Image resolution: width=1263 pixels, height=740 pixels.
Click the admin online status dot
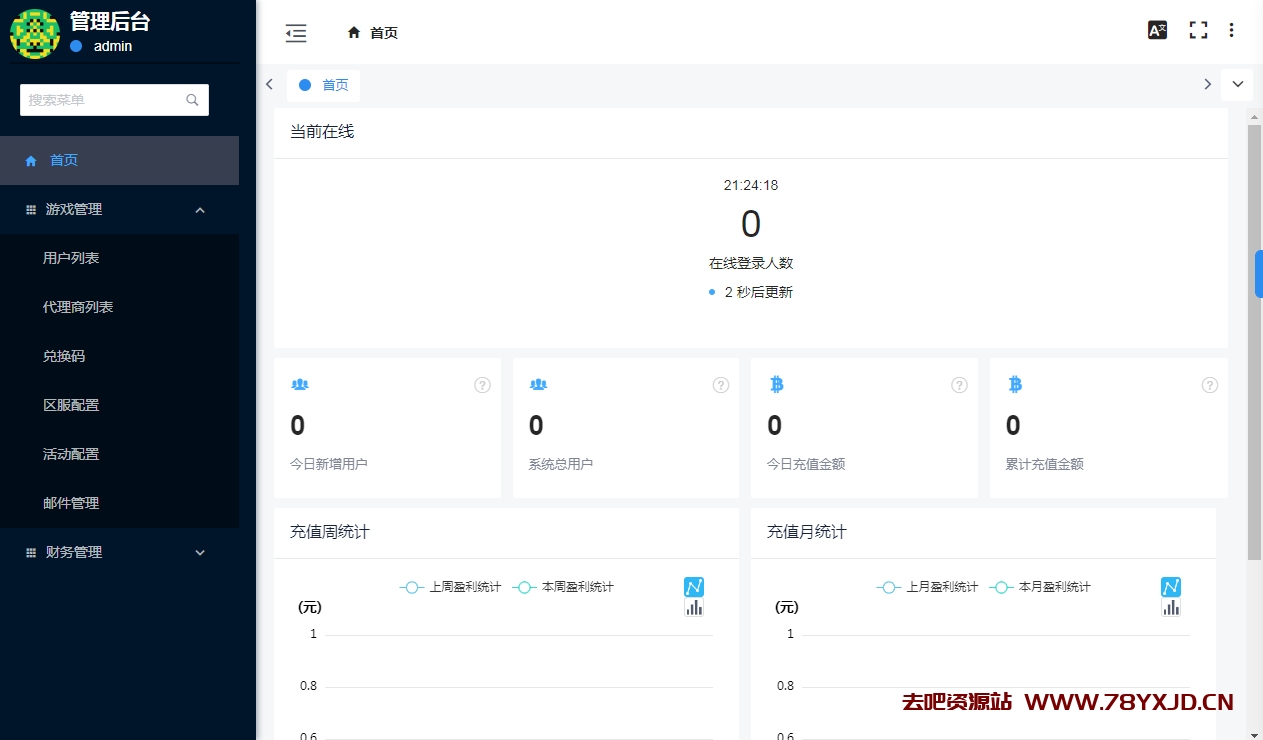click(x=76, y=46)
